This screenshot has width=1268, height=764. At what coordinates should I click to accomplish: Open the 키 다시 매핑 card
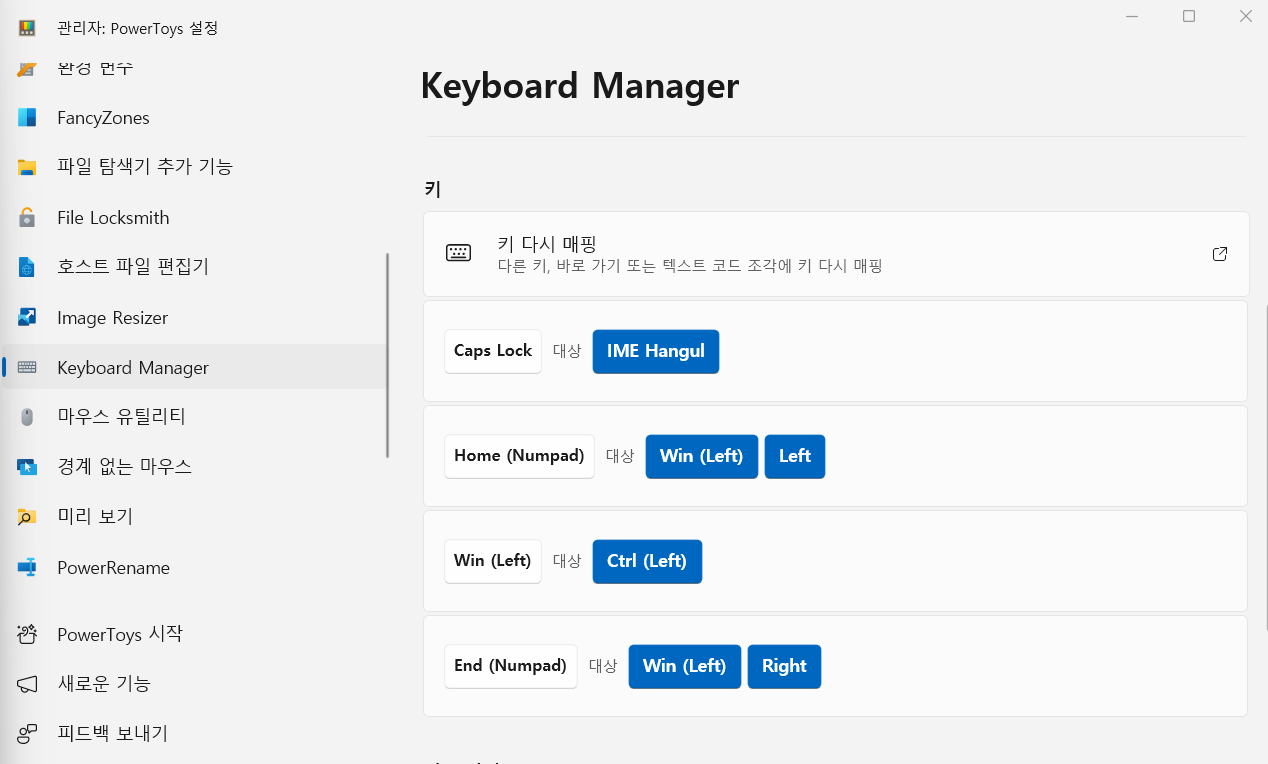coord(835,254)
